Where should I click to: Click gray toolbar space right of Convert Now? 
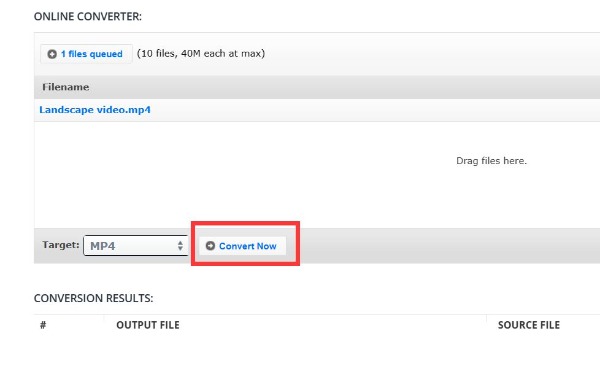(450, 246)
